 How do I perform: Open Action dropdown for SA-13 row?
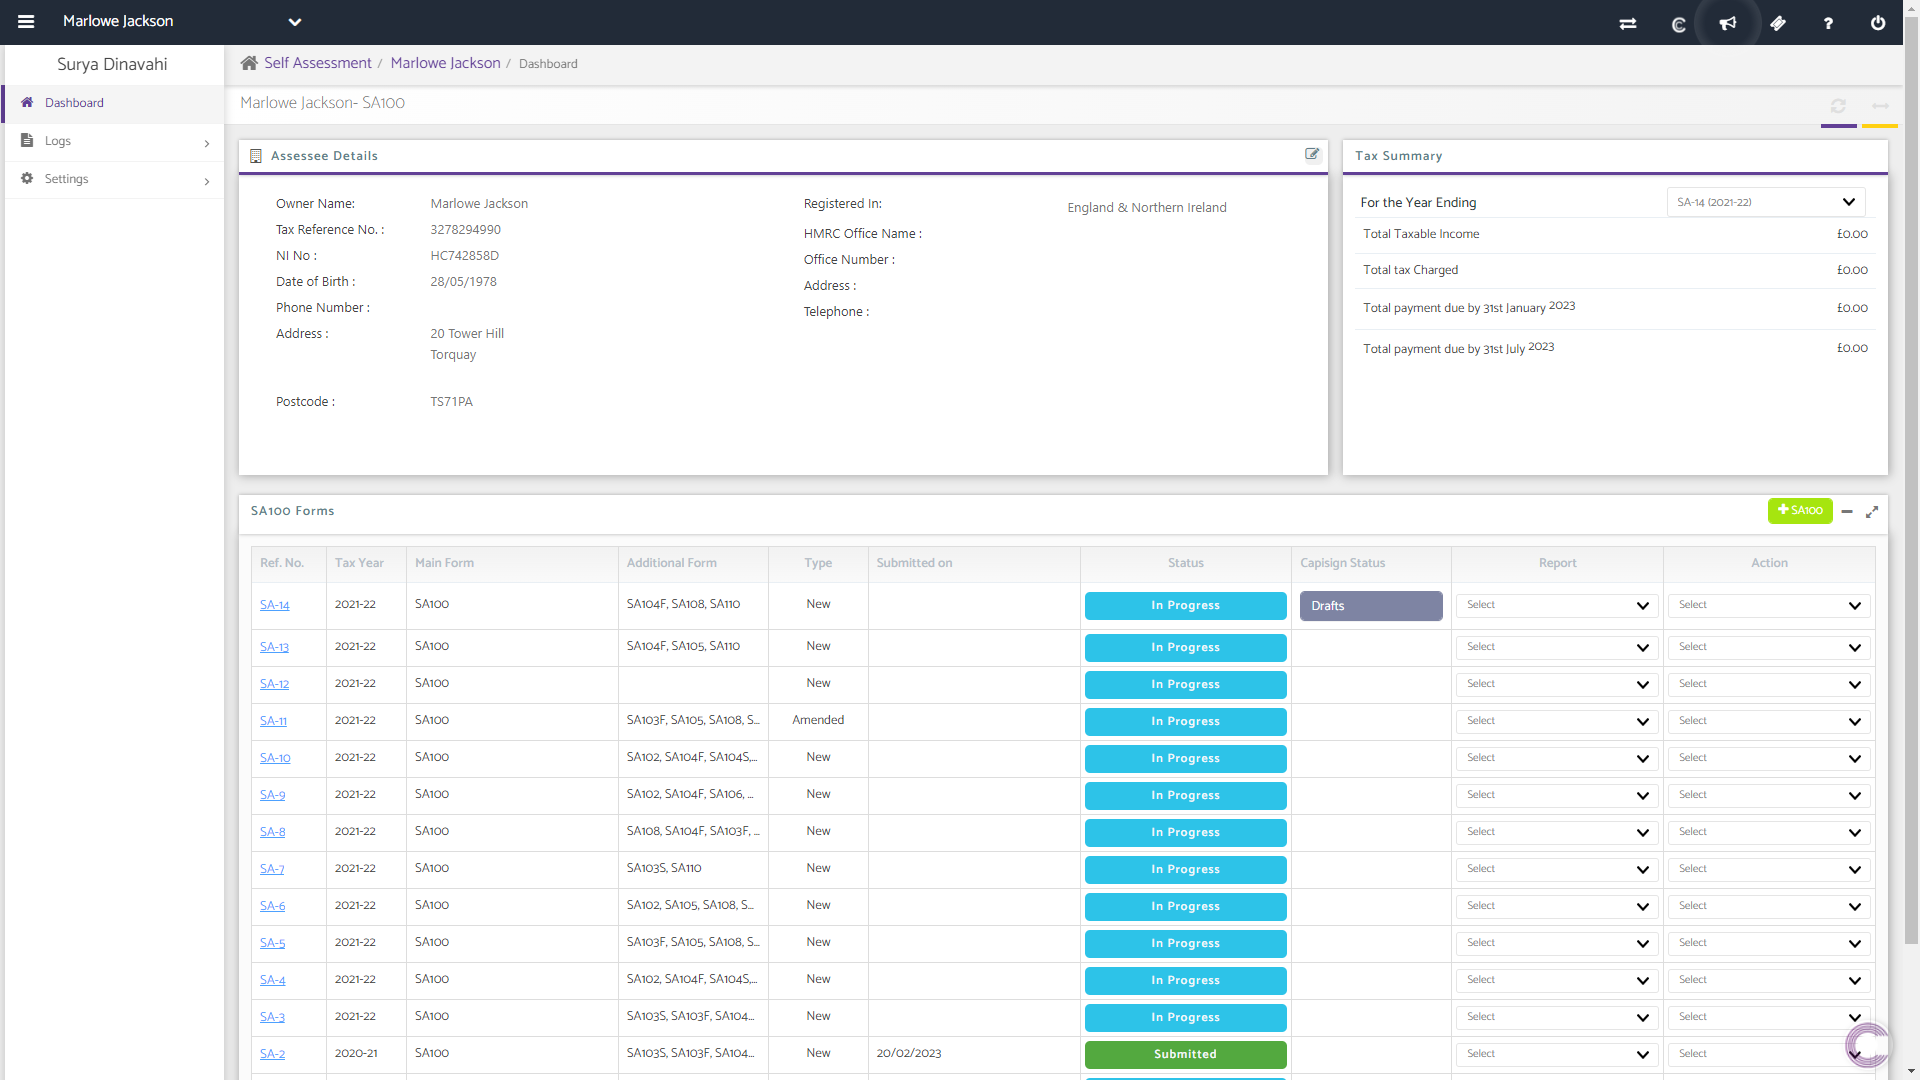1768,647
